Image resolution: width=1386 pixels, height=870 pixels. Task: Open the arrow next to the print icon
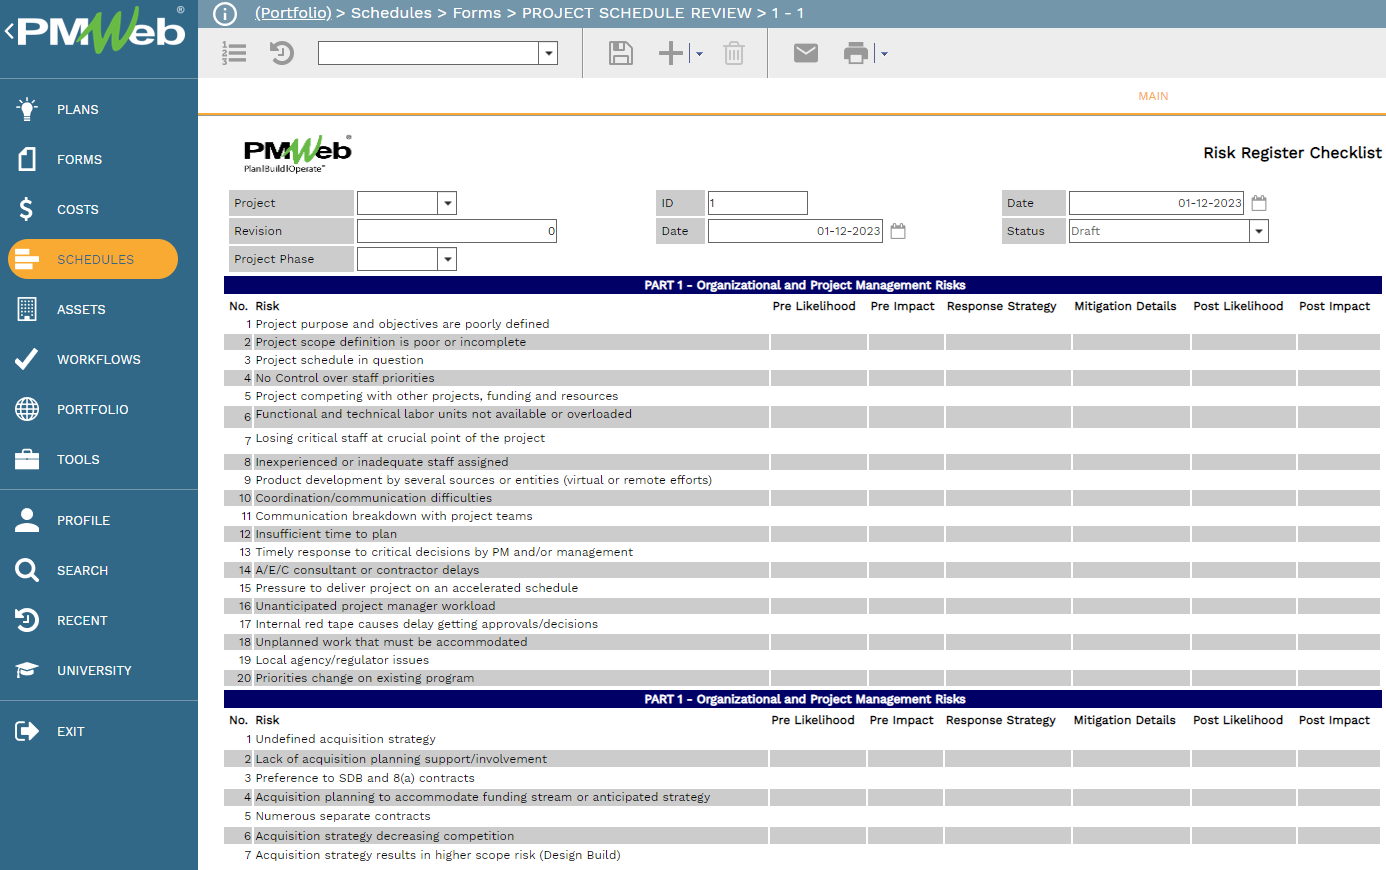tap(882, 52)
